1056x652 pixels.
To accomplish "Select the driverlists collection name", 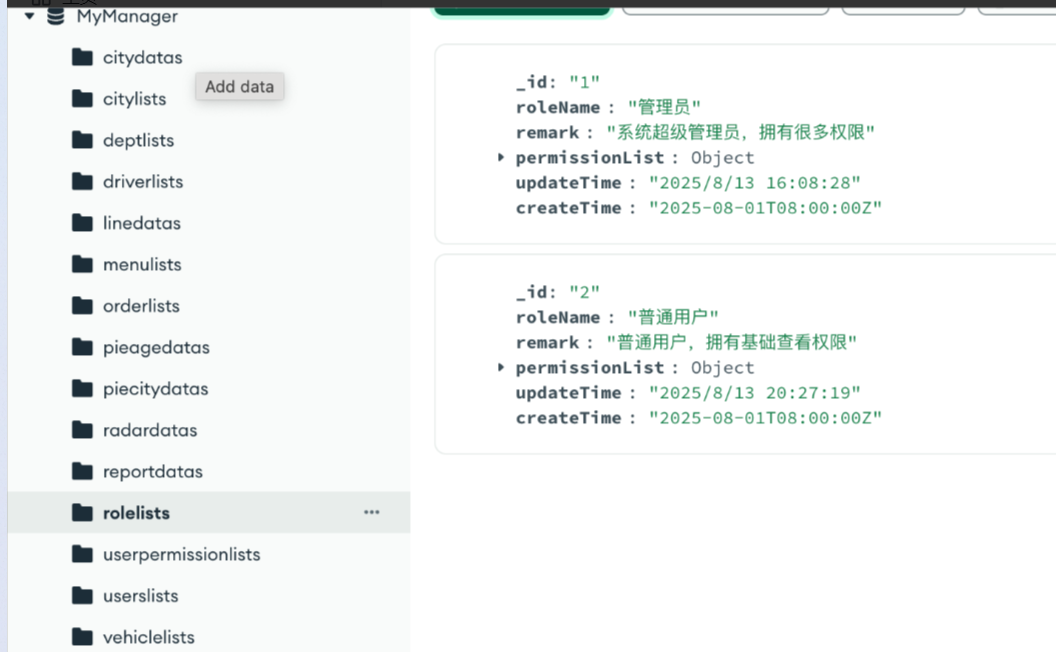I will (143, 182).
